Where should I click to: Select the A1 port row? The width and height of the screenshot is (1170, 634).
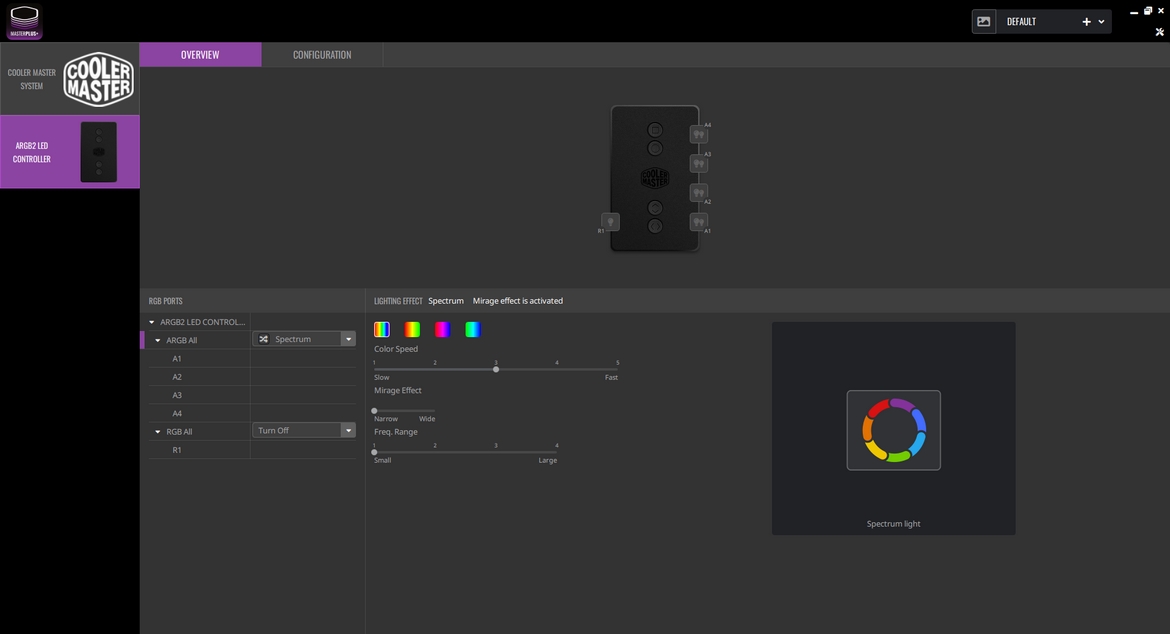252,359
